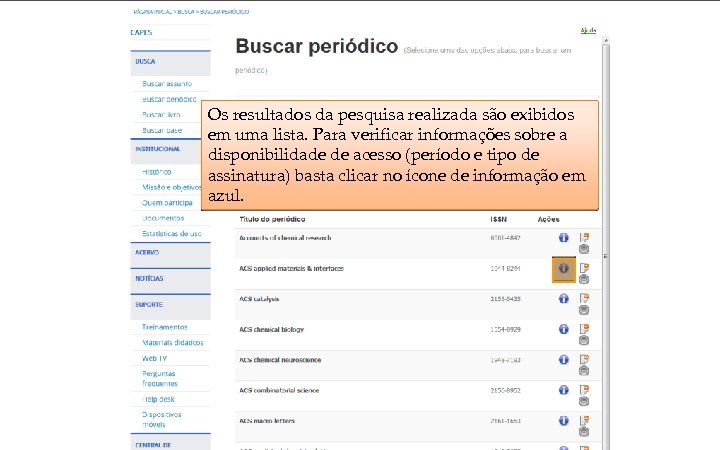
Task: Open Dispositivos móveis link
Action: point(162,419)
